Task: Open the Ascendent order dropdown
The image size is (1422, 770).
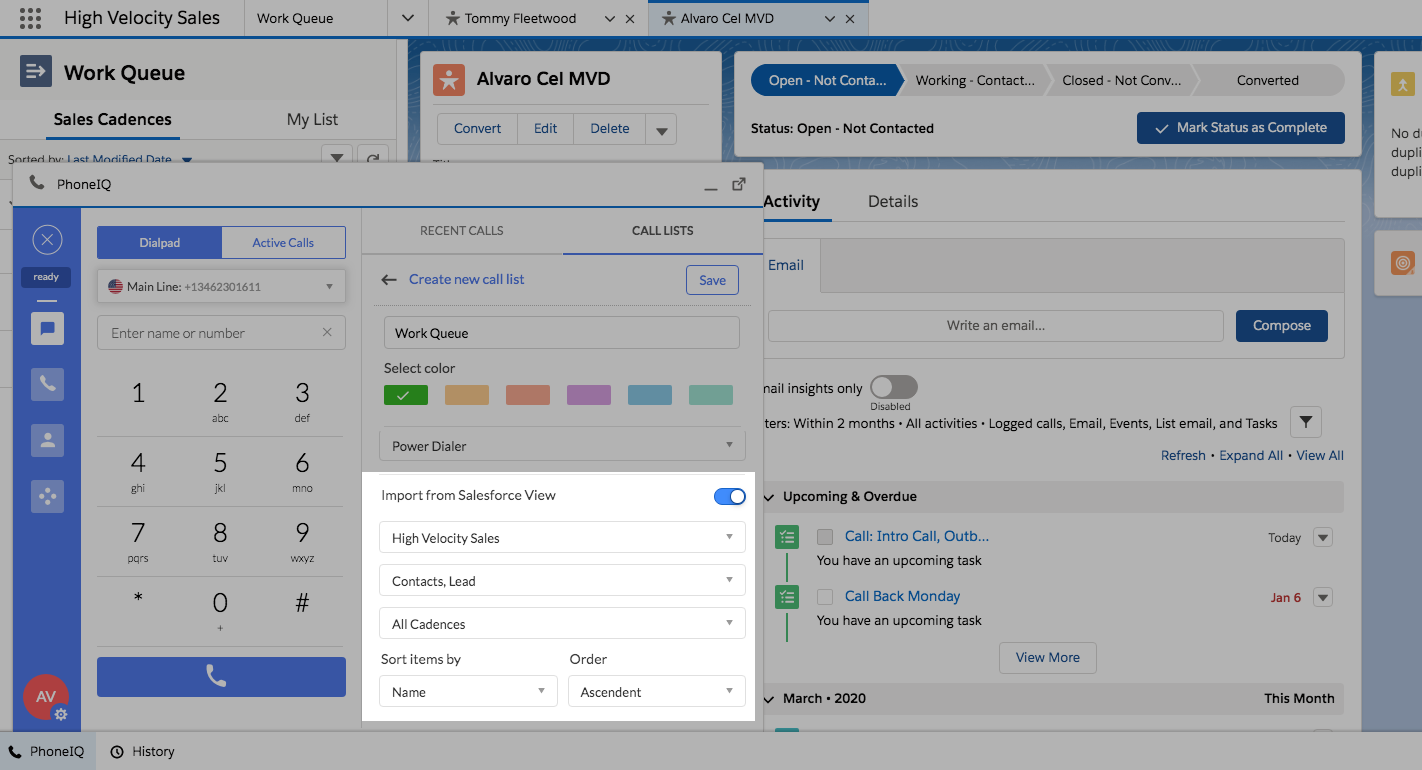Action: (x=657, y=692)
